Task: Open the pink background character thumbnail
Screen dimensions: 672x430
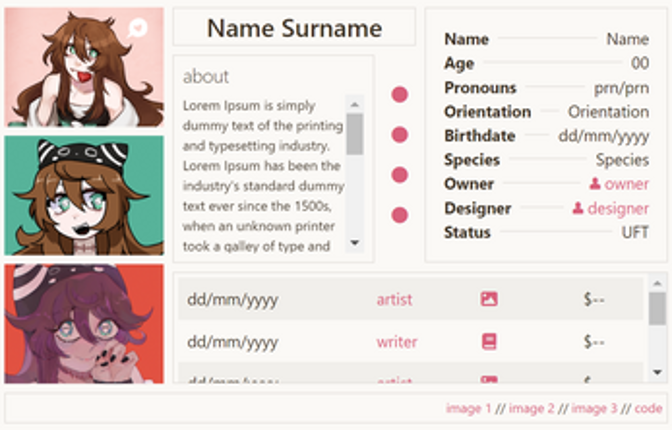Action: 84,67
